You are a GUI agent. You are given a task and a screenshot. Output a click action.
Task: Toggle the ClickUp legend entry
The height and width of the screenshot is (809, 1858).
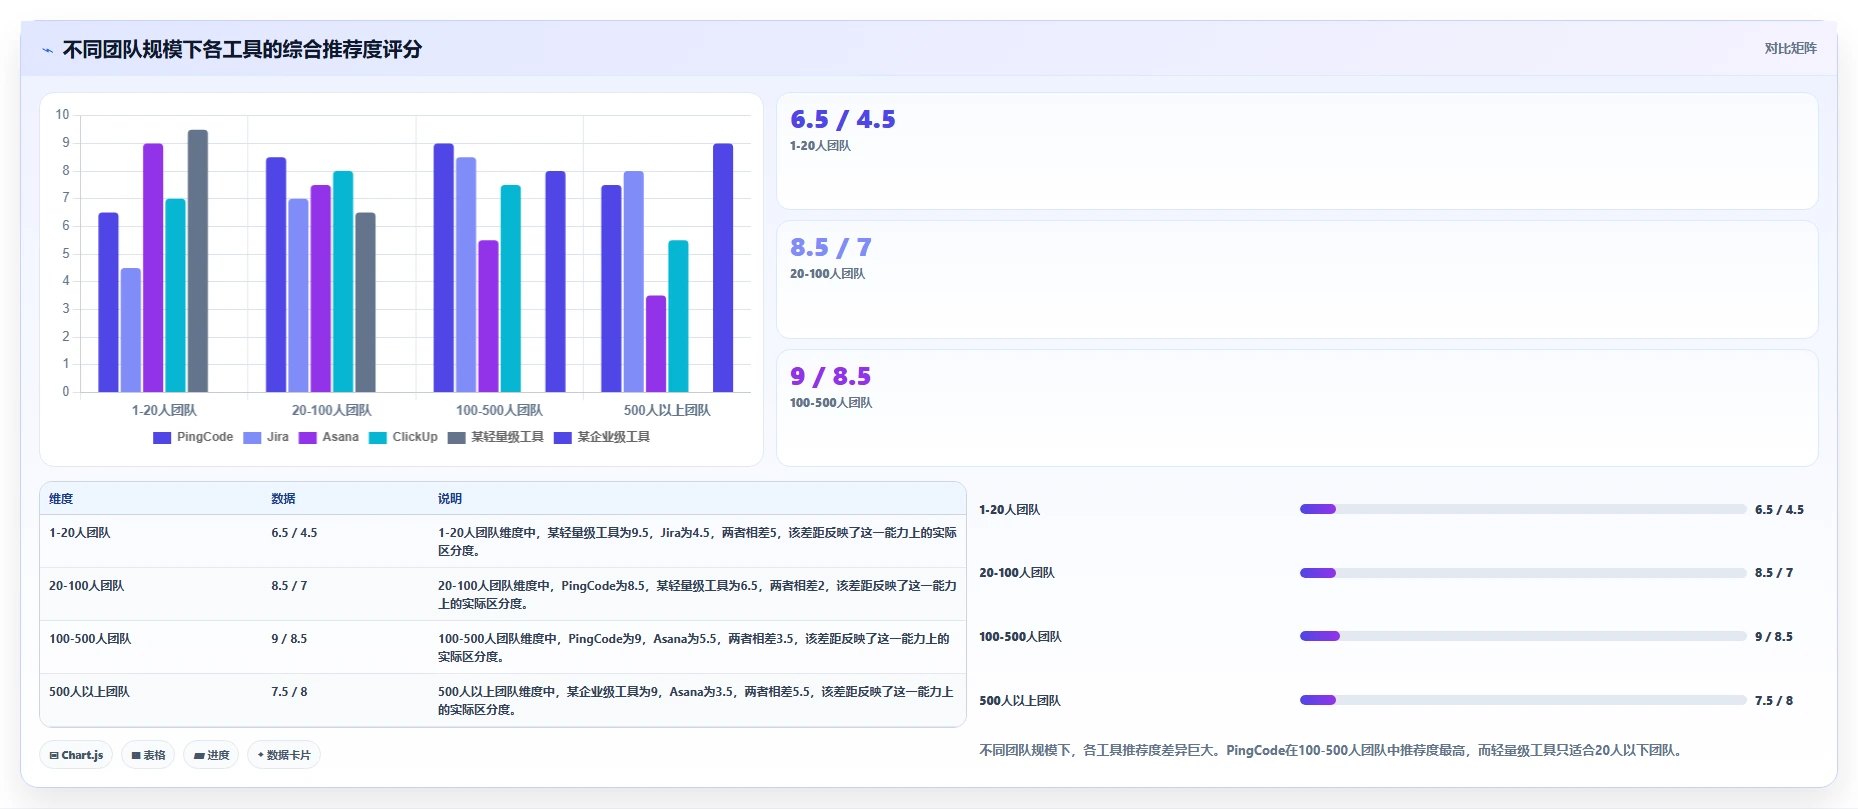403,437
